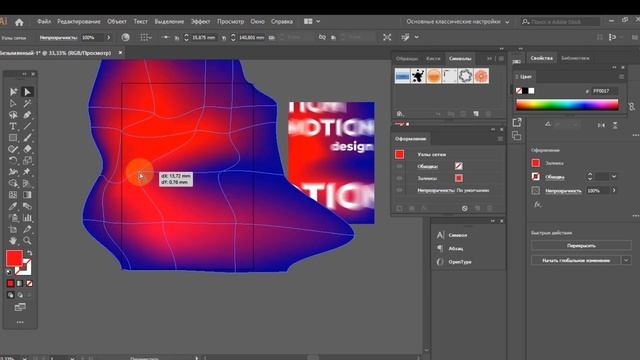Open Цвет panel menu
The width and height of the screenshot is (640, 360).
(621, 76)
